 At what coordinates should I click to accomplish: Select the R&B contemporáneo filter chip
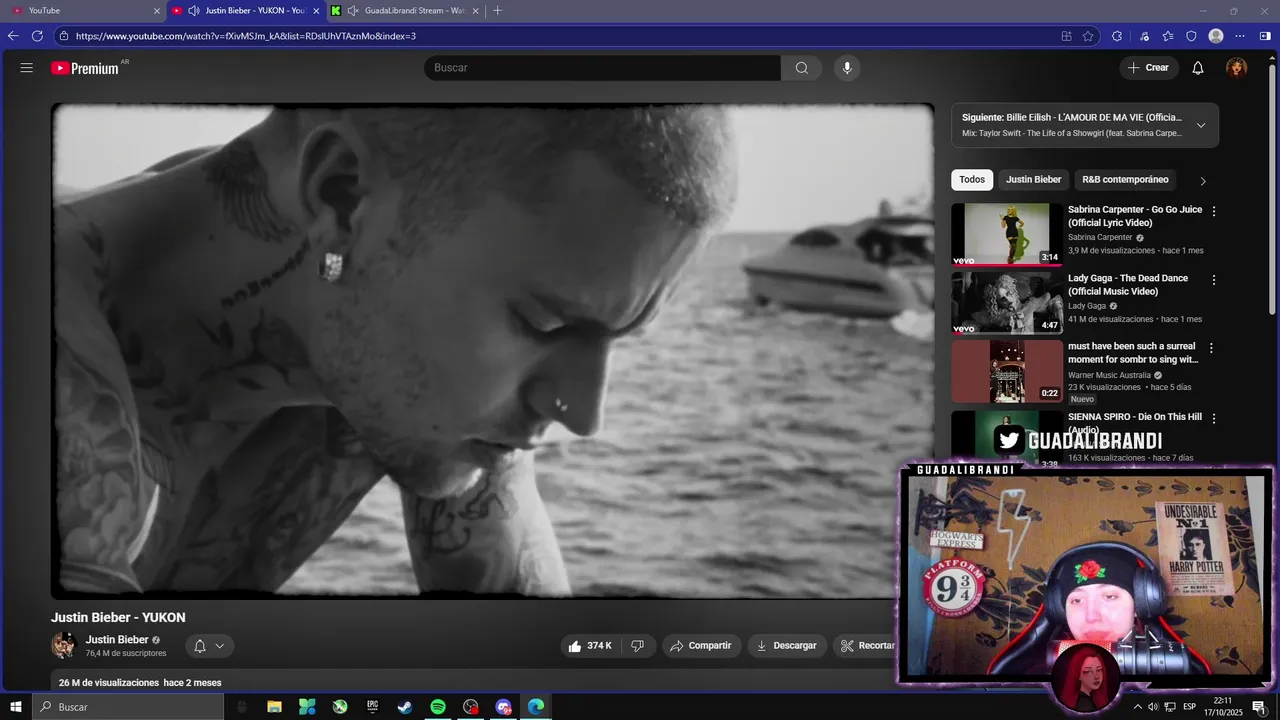pos(1125,180)
